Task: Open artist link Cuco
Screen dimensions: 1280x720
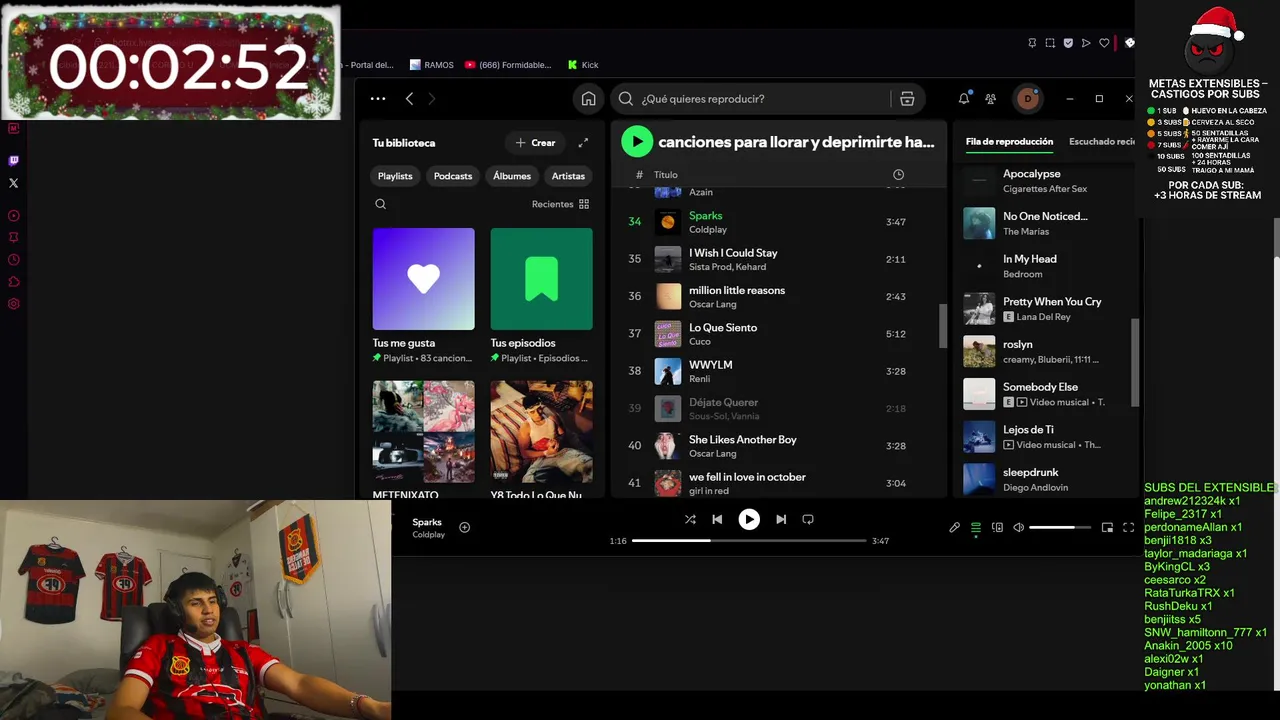Action: click(700, 342)
